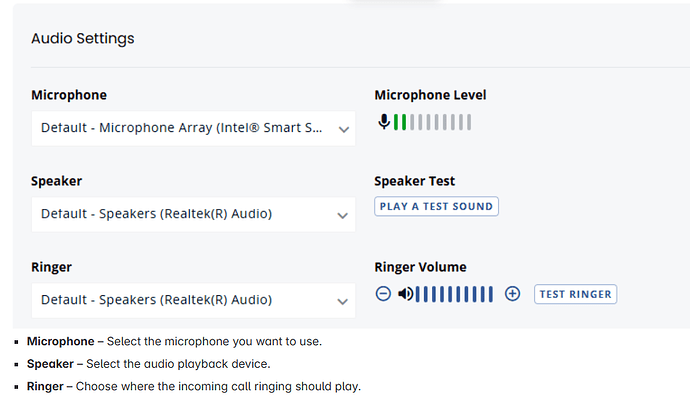Click the Speaker dropdown chevron arrow
Screen dimensions: 690x398
pos(343,215)
